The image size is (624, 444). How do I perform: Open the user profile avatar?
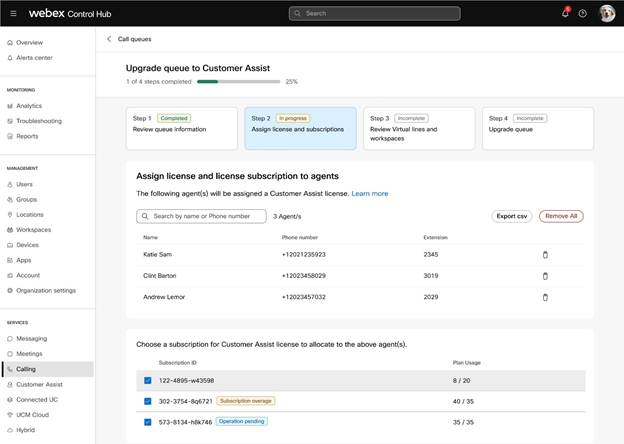tap(607, 14)
